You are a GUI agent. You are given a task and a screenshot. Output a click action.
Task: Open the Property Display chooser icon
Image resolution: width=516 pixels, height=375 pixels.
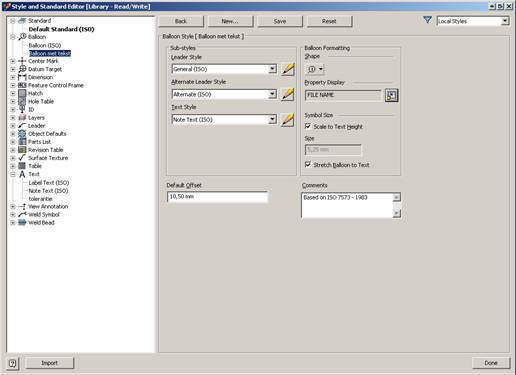(391, 95)
